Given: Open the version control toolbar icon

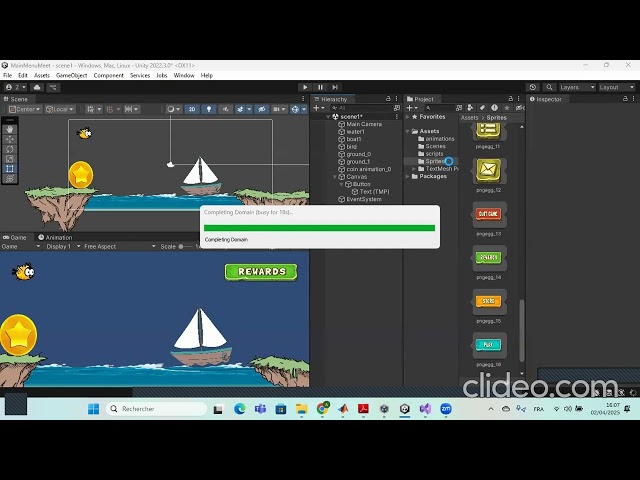Looking at the screenshot, I should tap(53, 87).
